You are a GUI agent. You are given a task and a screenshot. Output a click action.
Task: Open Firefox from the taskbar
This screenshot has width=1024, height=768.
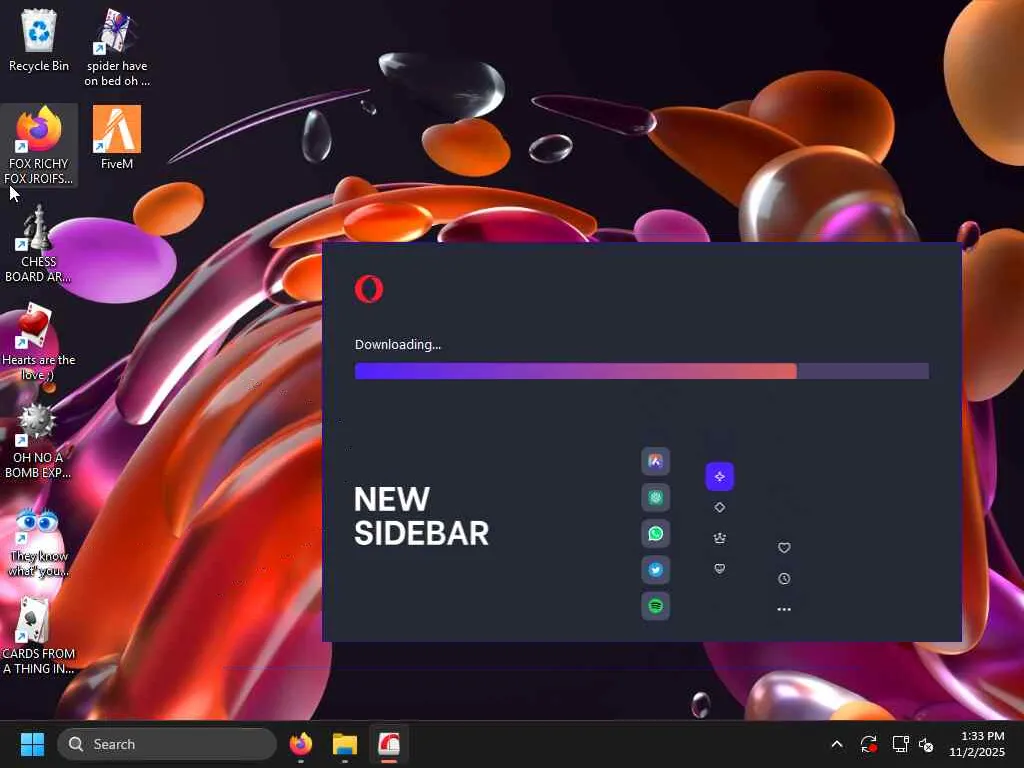pyautogui.click(x=301, y=744)
